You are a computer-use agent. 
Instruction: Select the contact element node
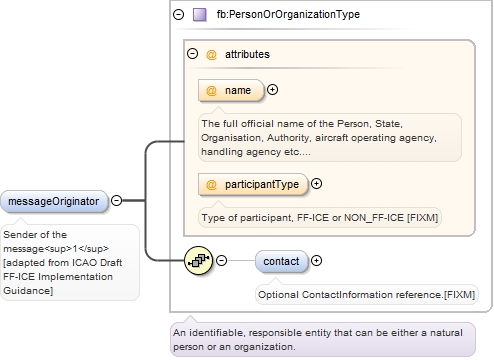tap(281, 261)
